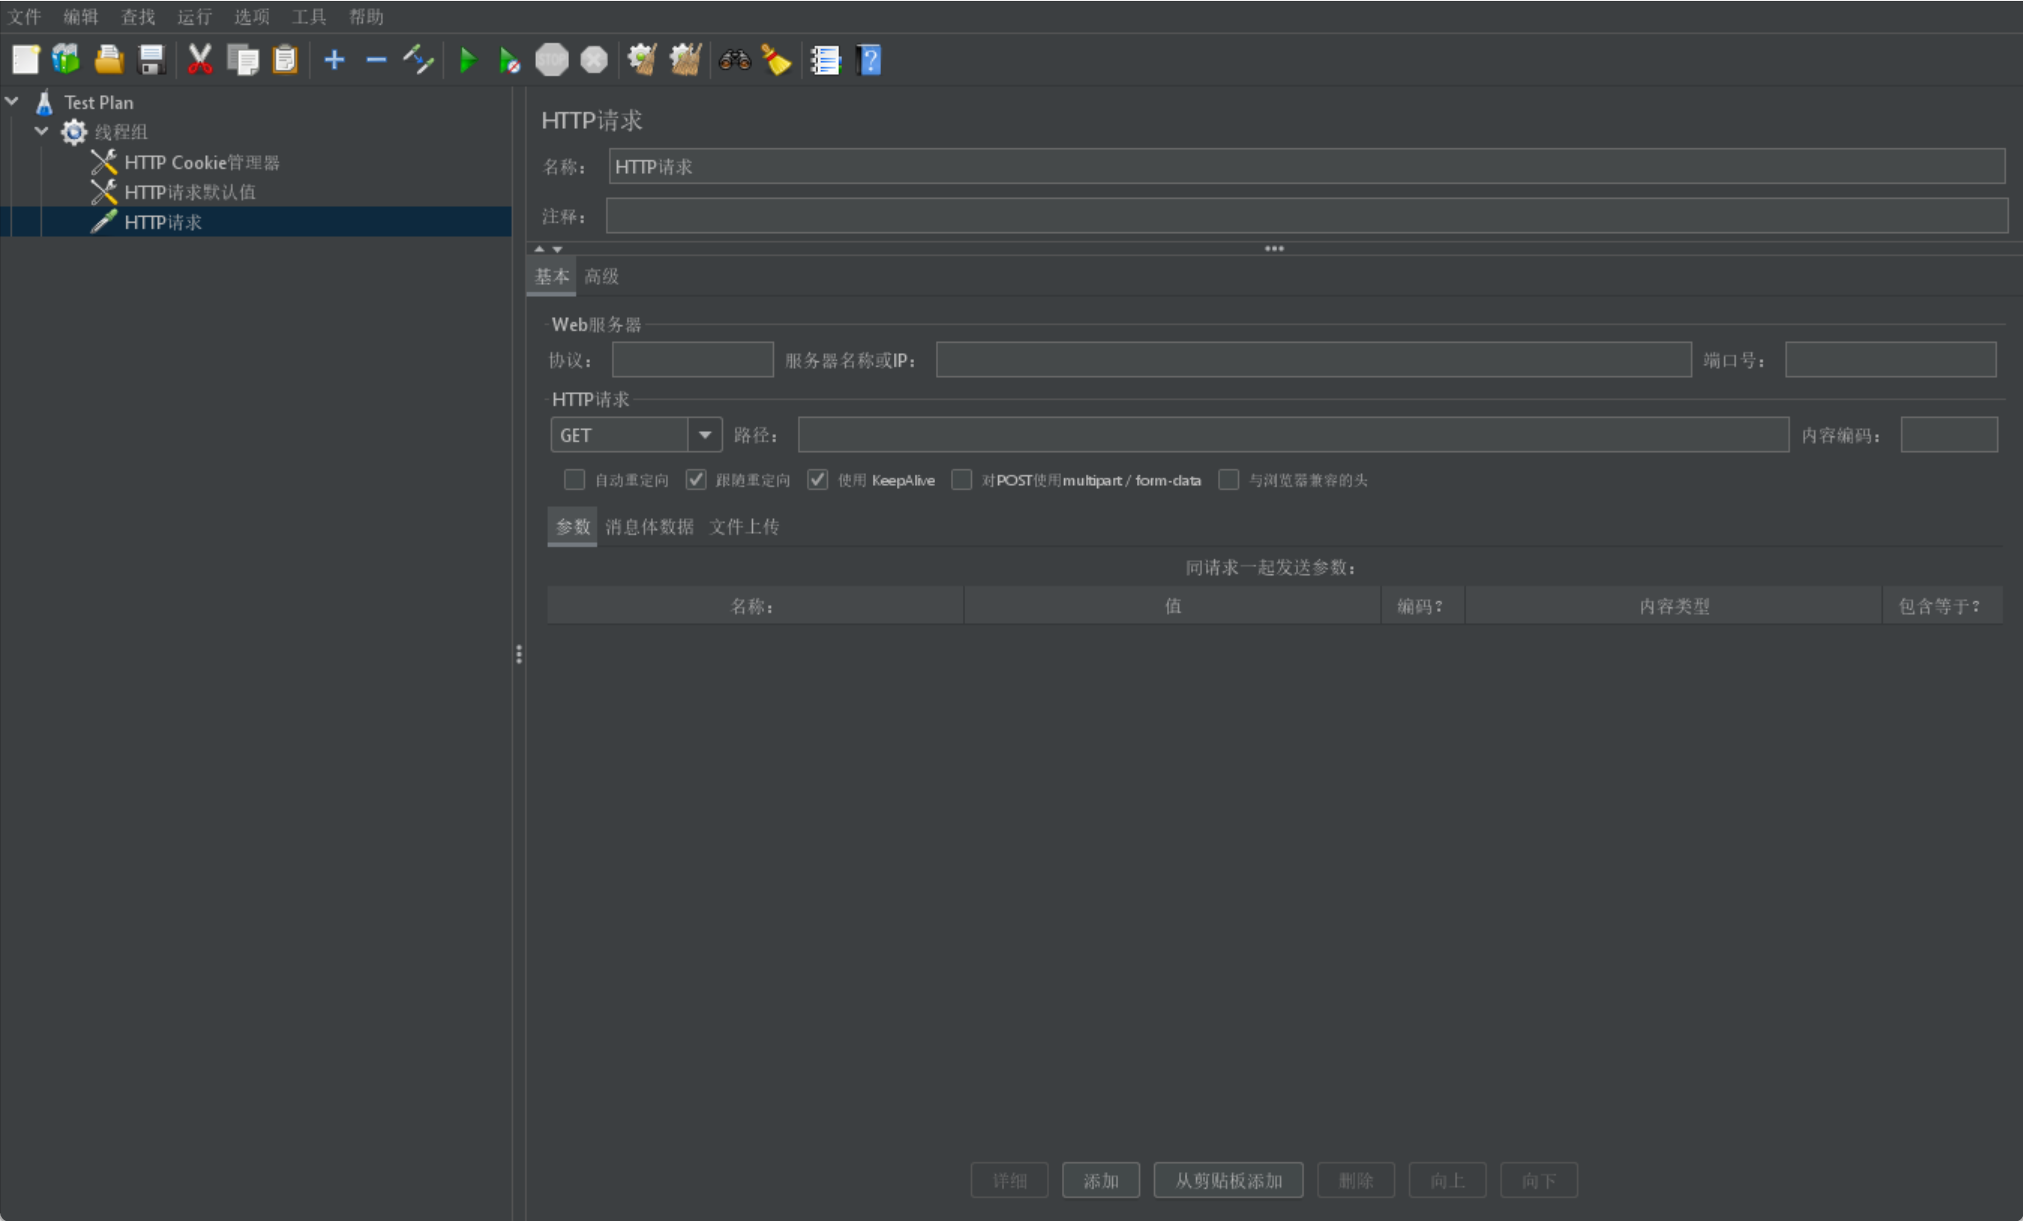Open the 运行 menu
2023x1221 pixels.
click(195, 16)
